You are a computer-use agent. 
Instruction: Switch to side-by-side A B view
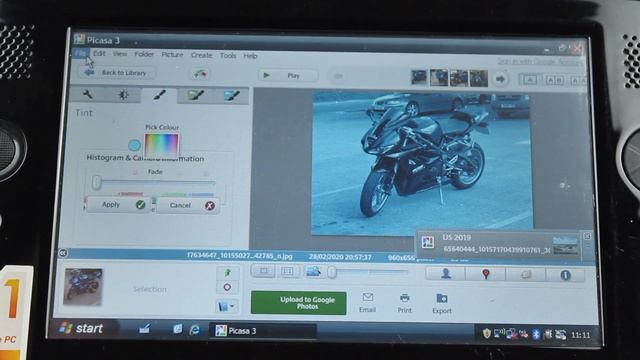[x=555, y=80]
